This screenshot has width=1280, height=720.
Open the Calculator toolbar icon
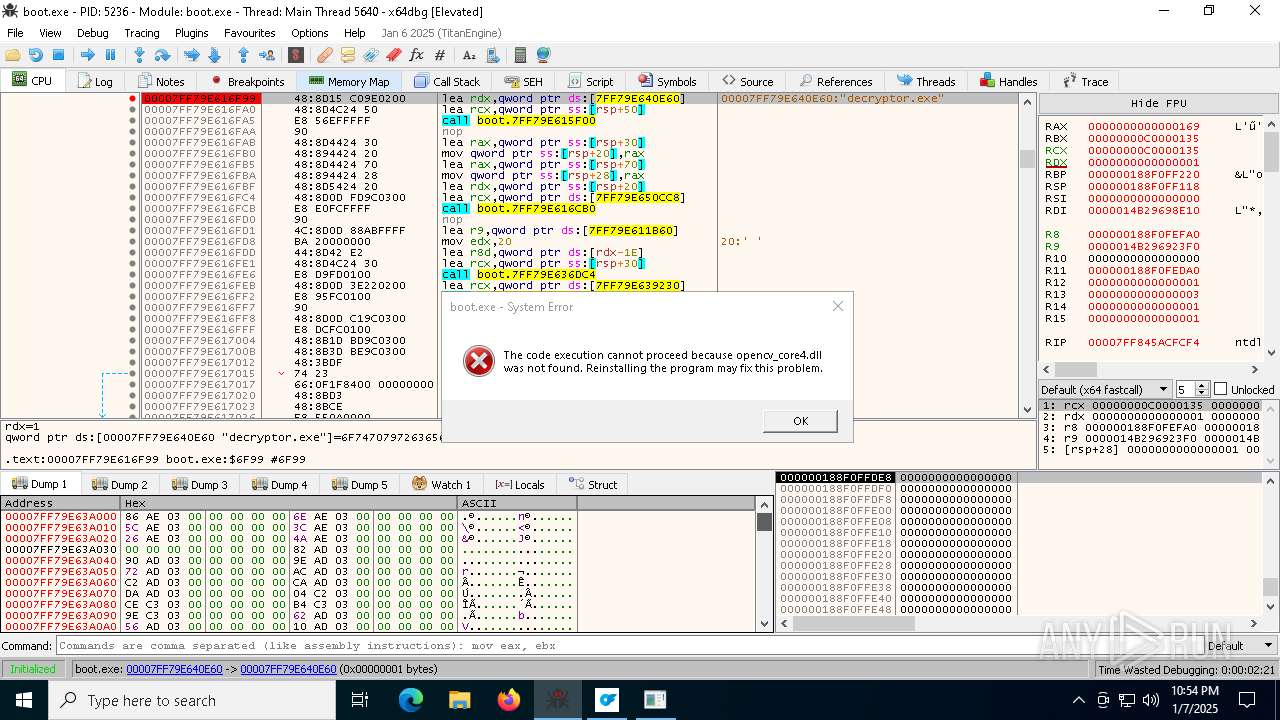(x=520, y=55)
